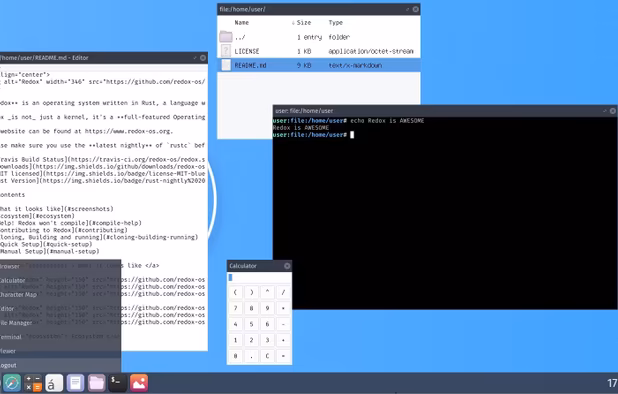Viewport: 618px width, 394px height.
Task: Tap the 9 key on the calculator
Action: pyautogui.click(x=267, y=308)
